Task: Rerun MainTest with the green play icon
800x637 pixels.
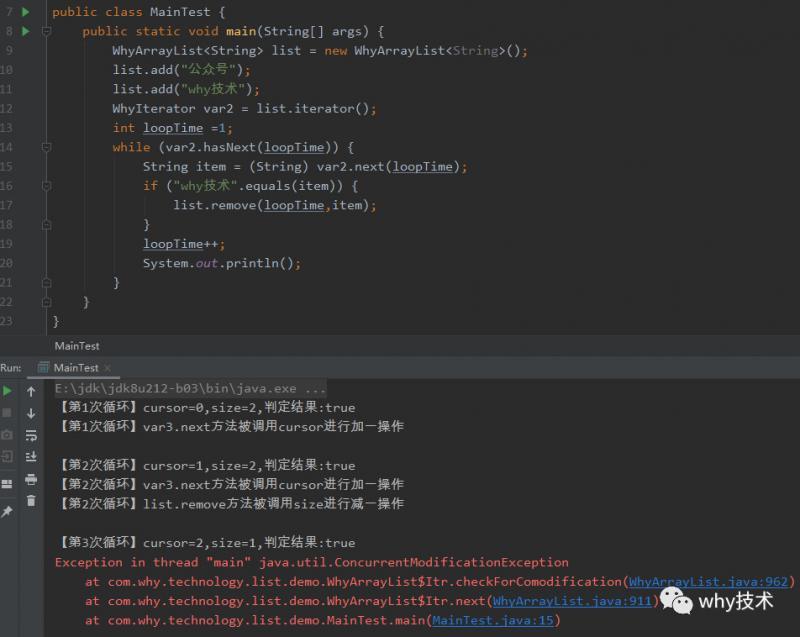Action: [8, 393]
